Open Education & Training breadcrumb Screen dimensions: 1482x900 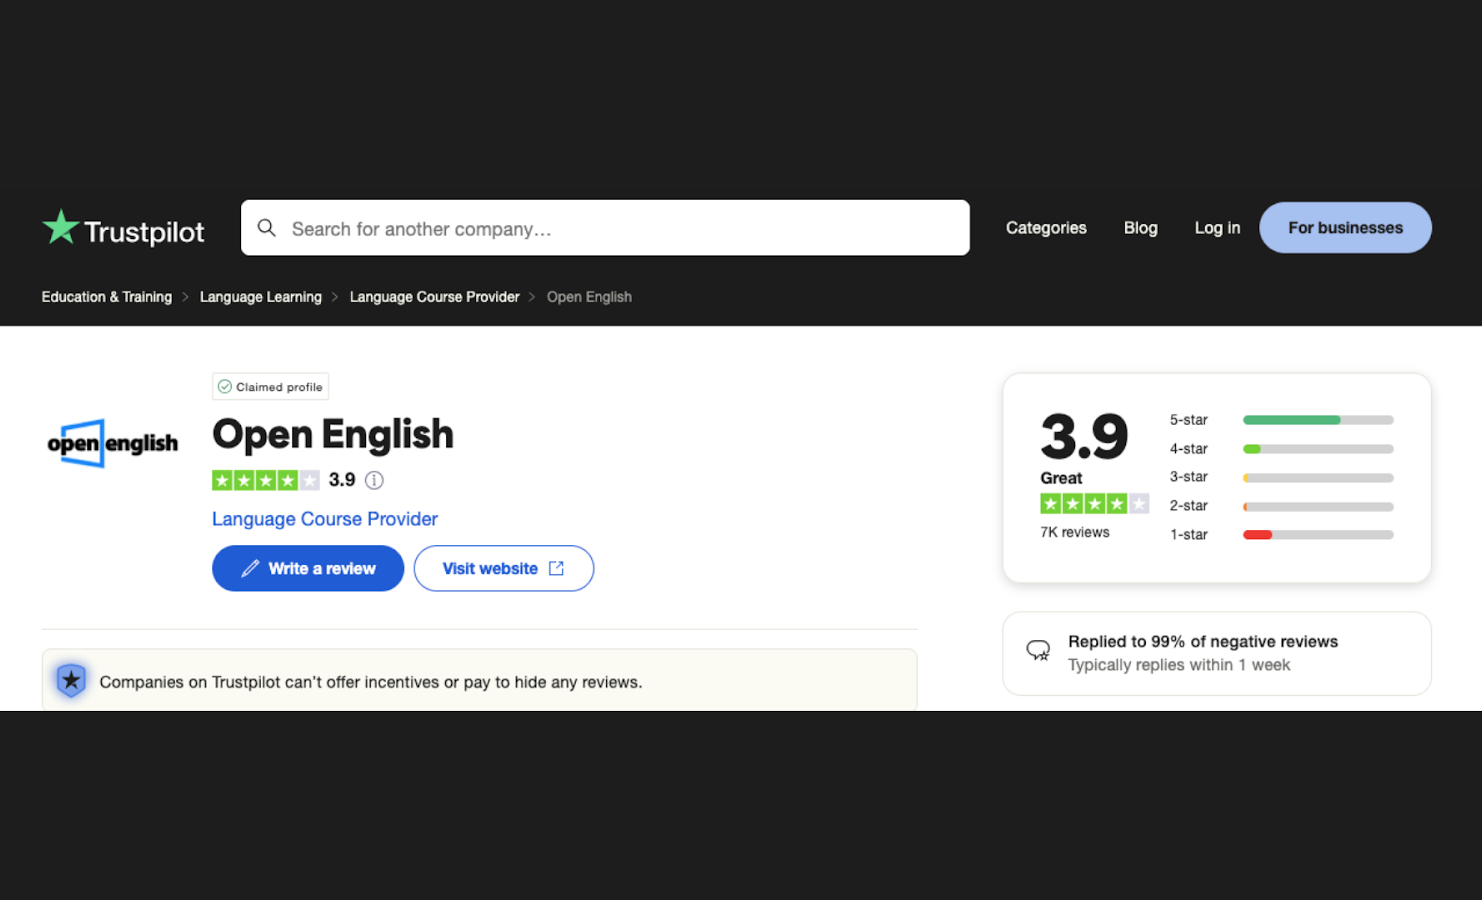[x=107, y=297]
